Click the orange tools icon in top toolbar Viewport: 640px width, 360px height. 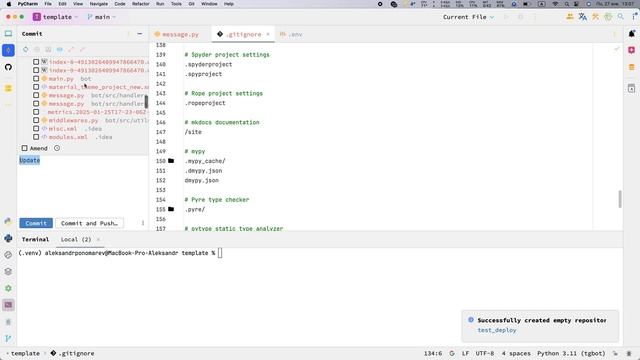point(596,17)
